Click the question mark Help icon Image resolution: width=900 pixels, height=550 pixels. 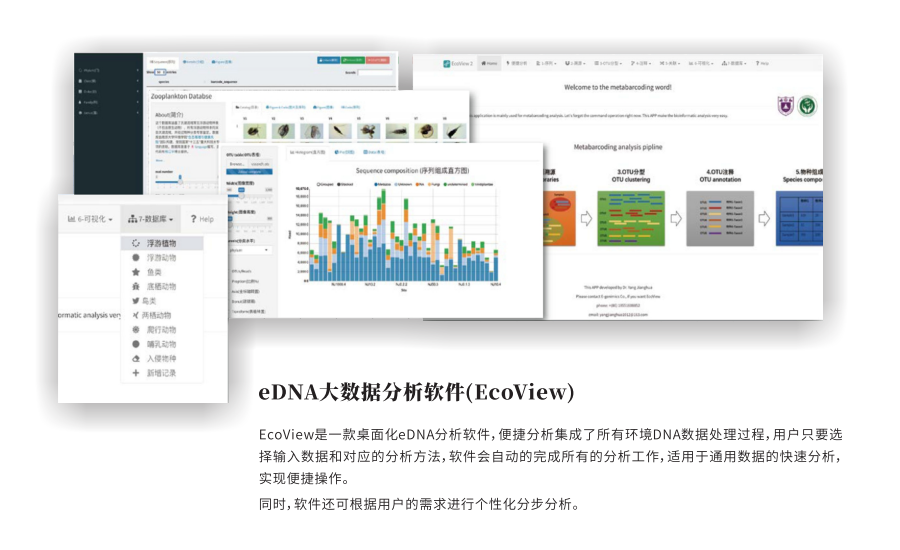[x=194, y=218]
